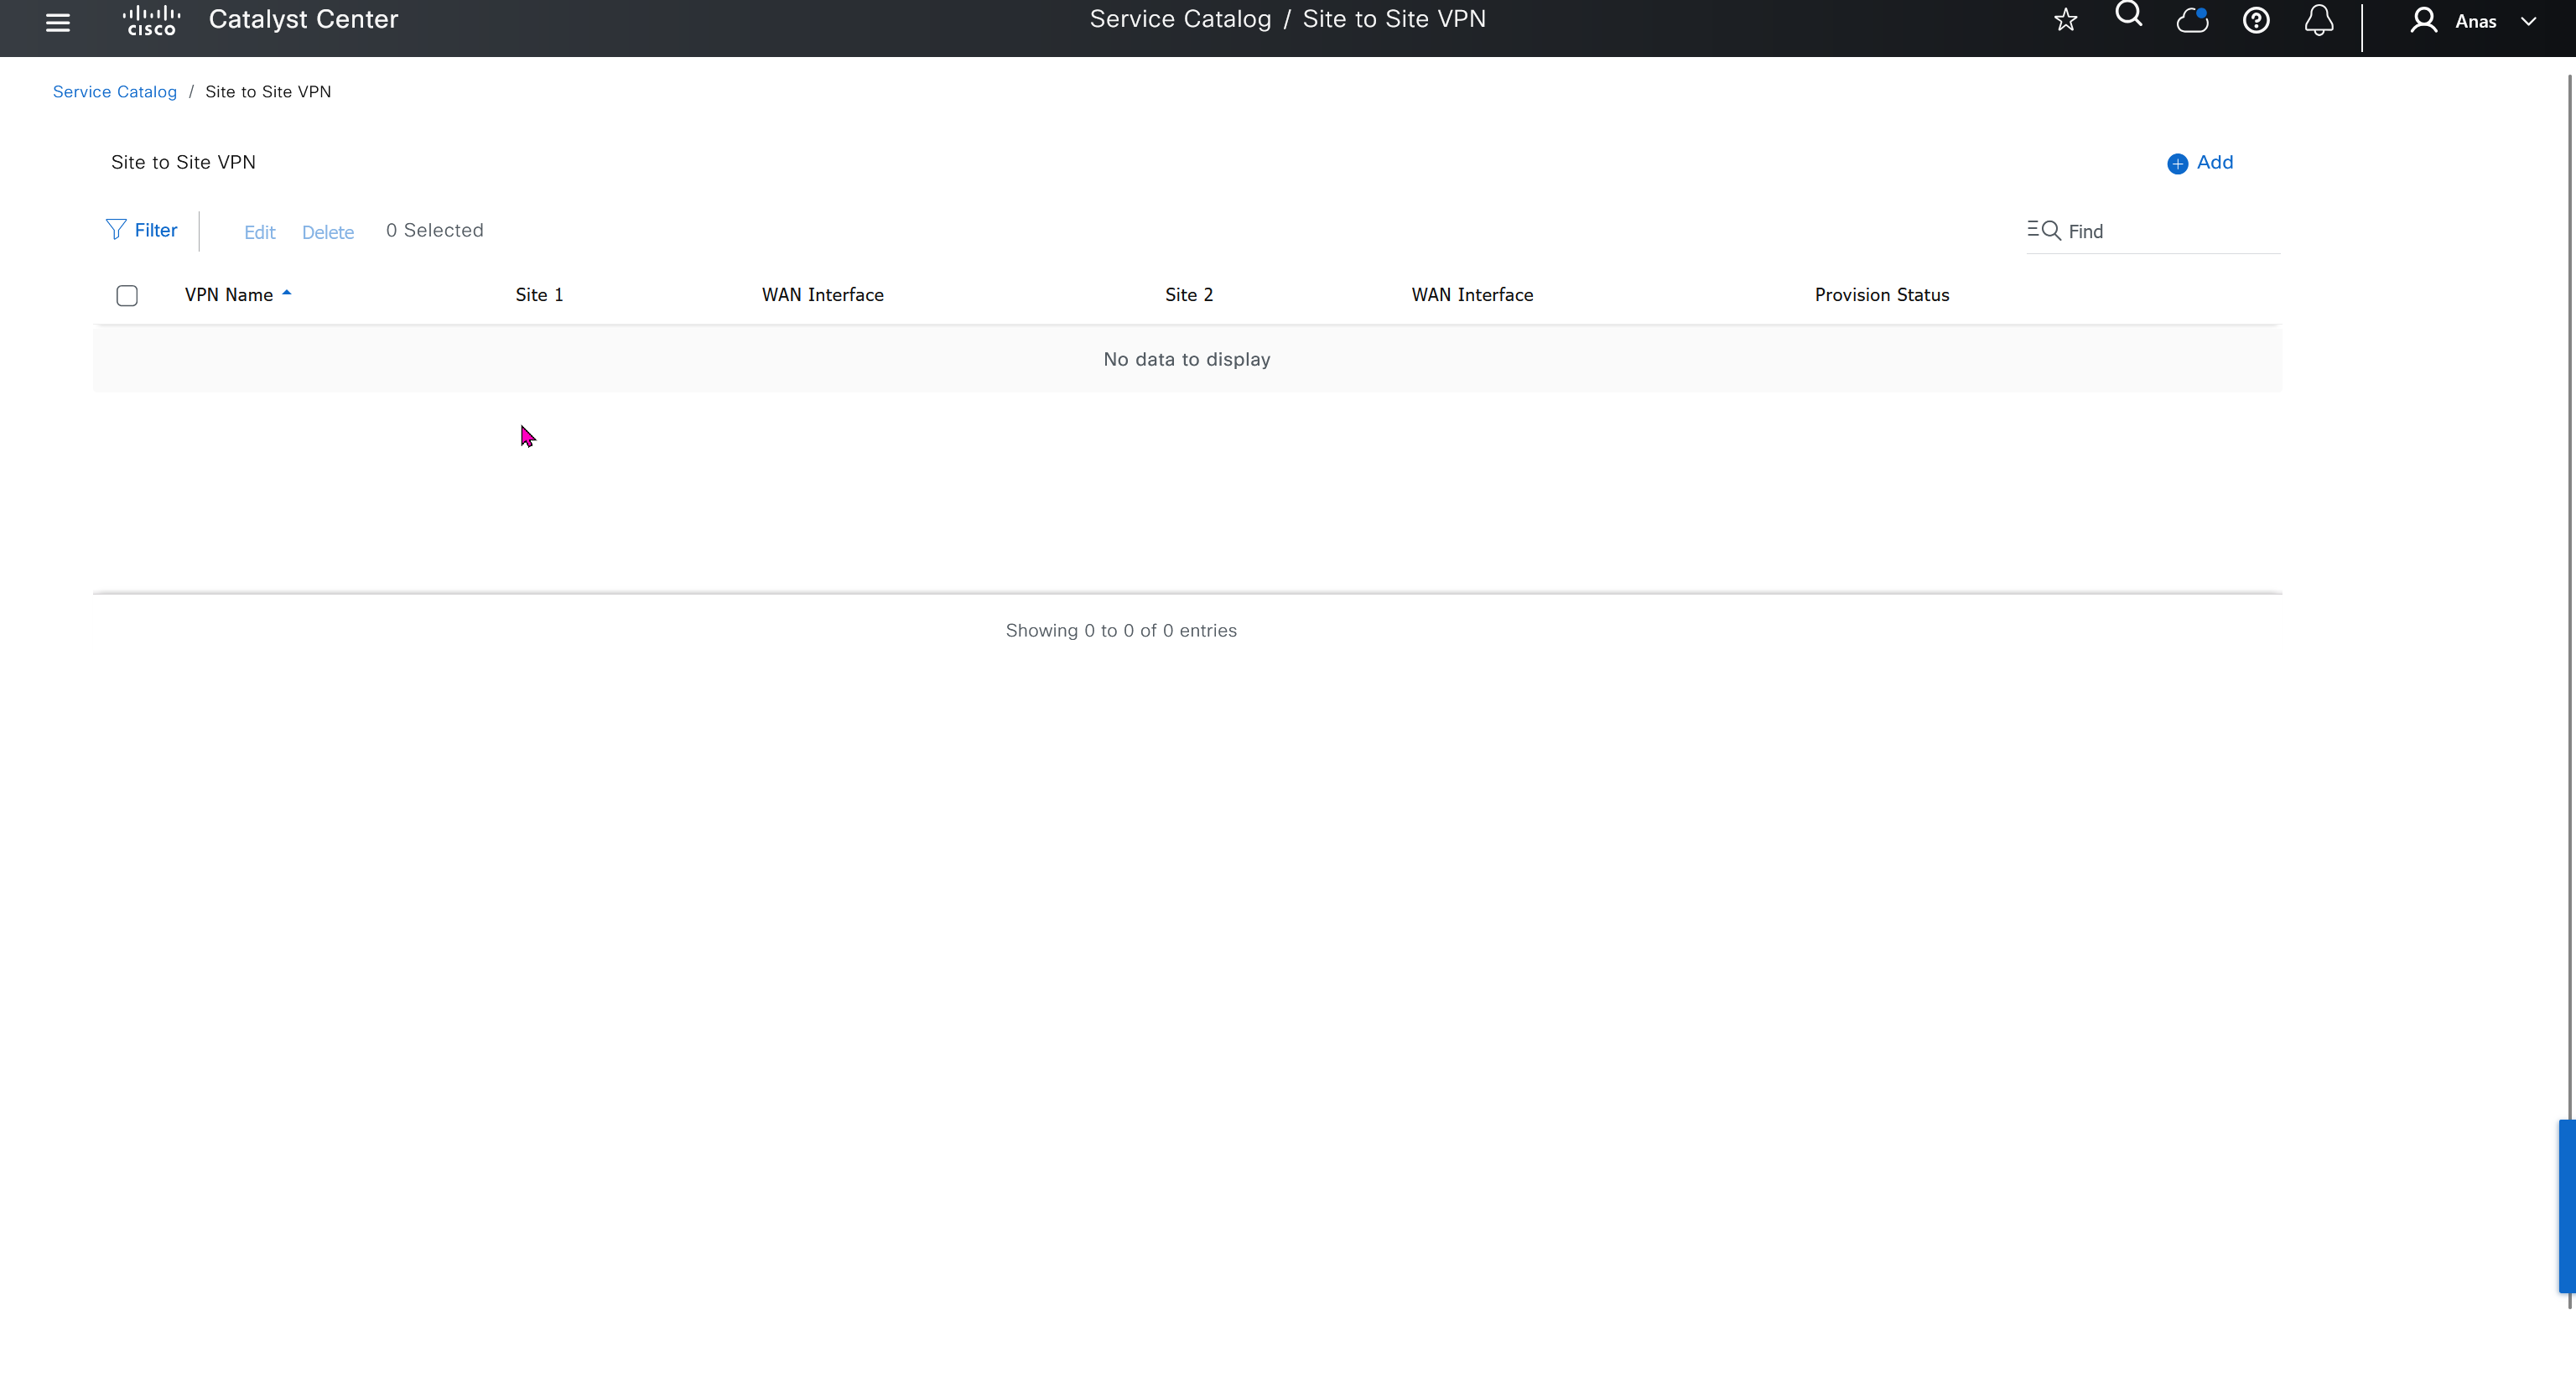The image size is (2576, 1388).
Task: Open the hamburger navigation menu
Action: point(58,22)
